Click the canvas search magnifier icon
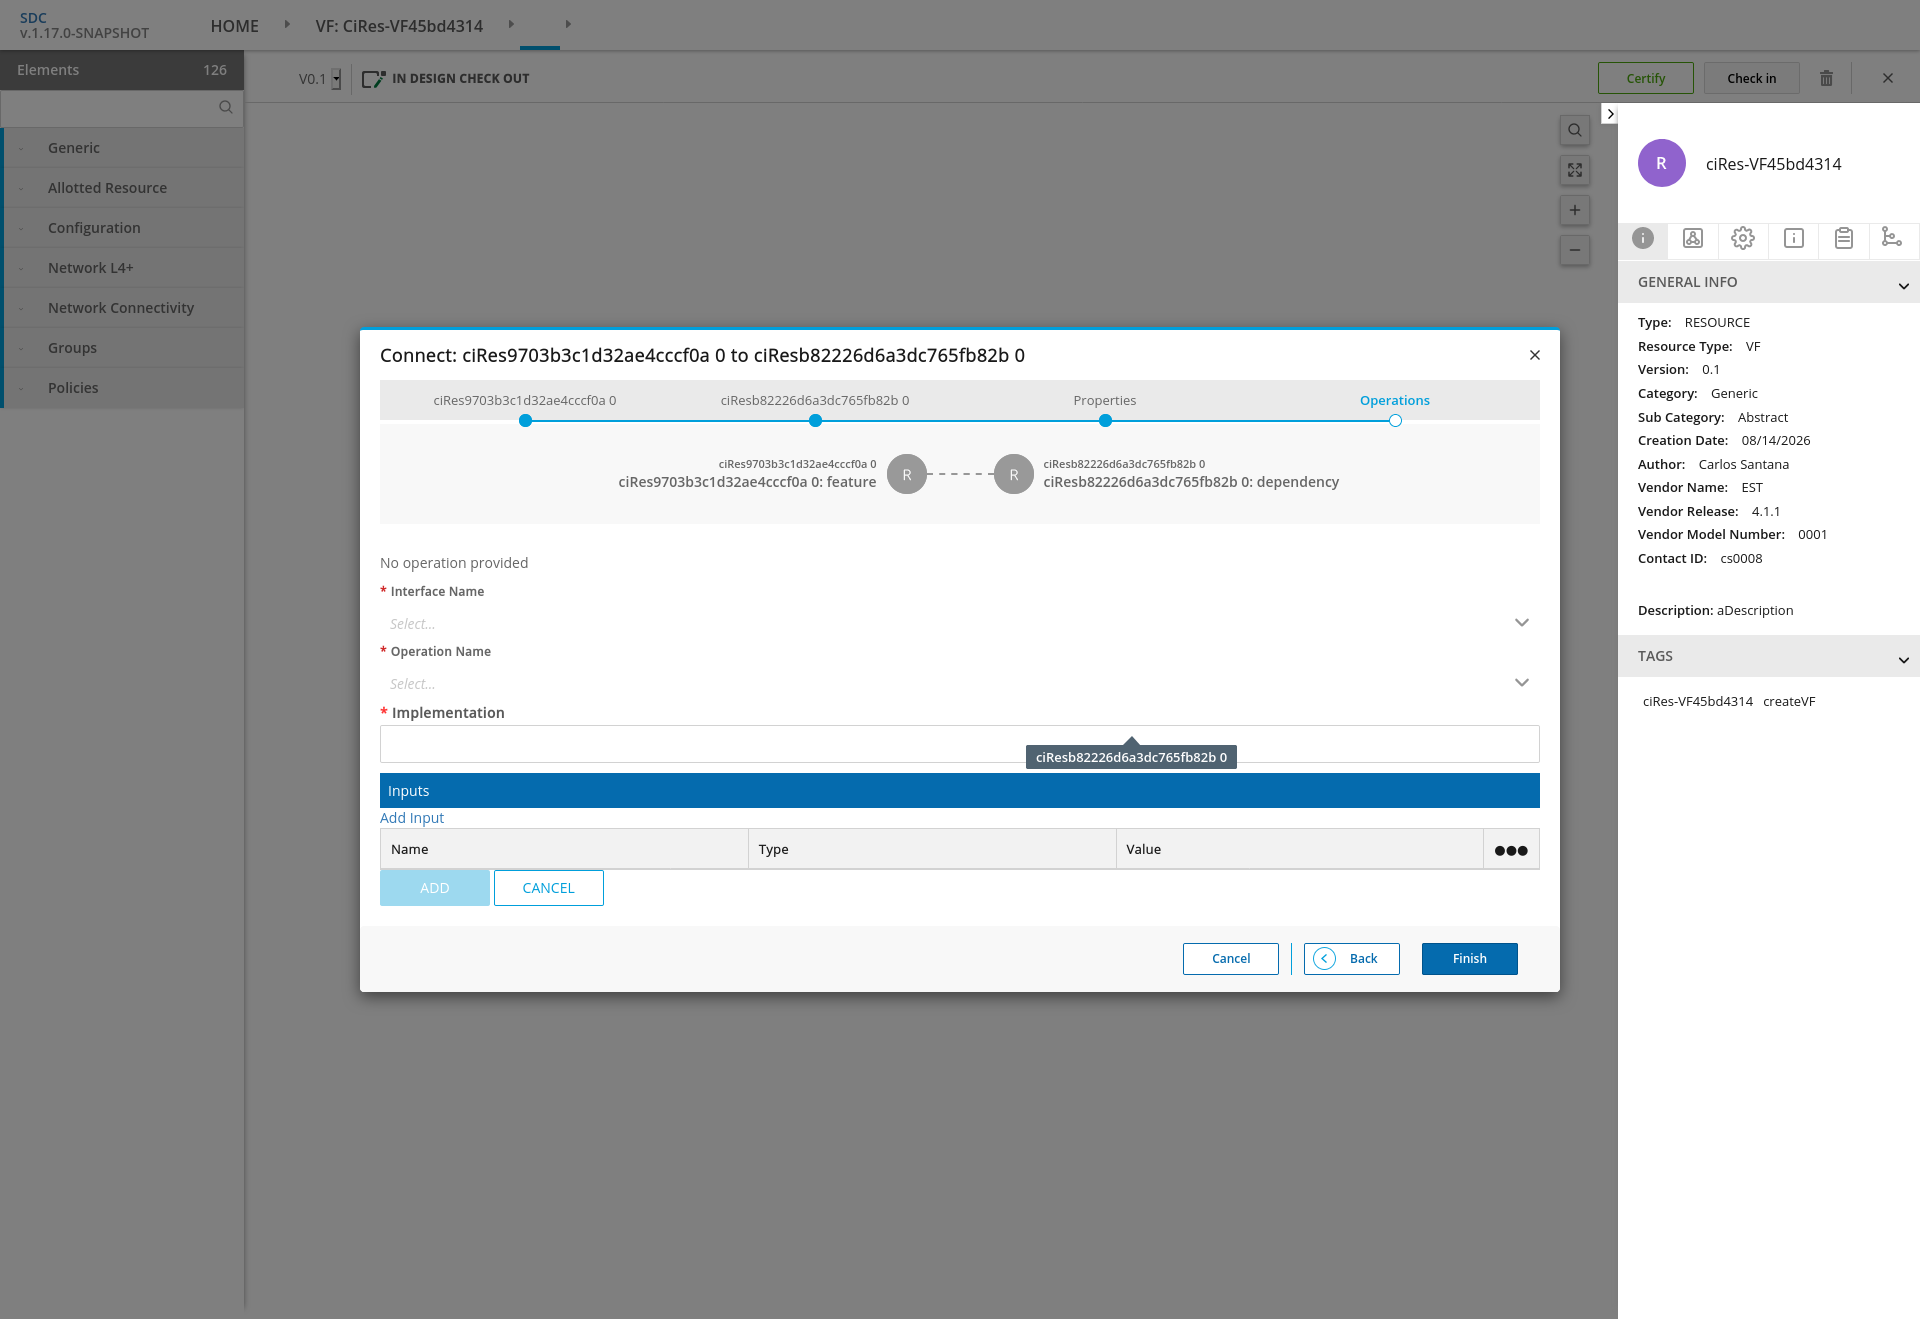This screenshot has width=1920, height=1319. (1575, 130)
